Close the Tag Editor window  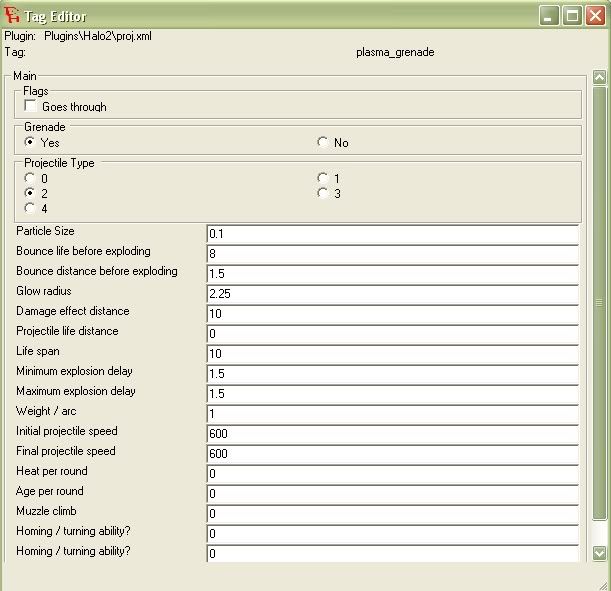coord(595,16)
